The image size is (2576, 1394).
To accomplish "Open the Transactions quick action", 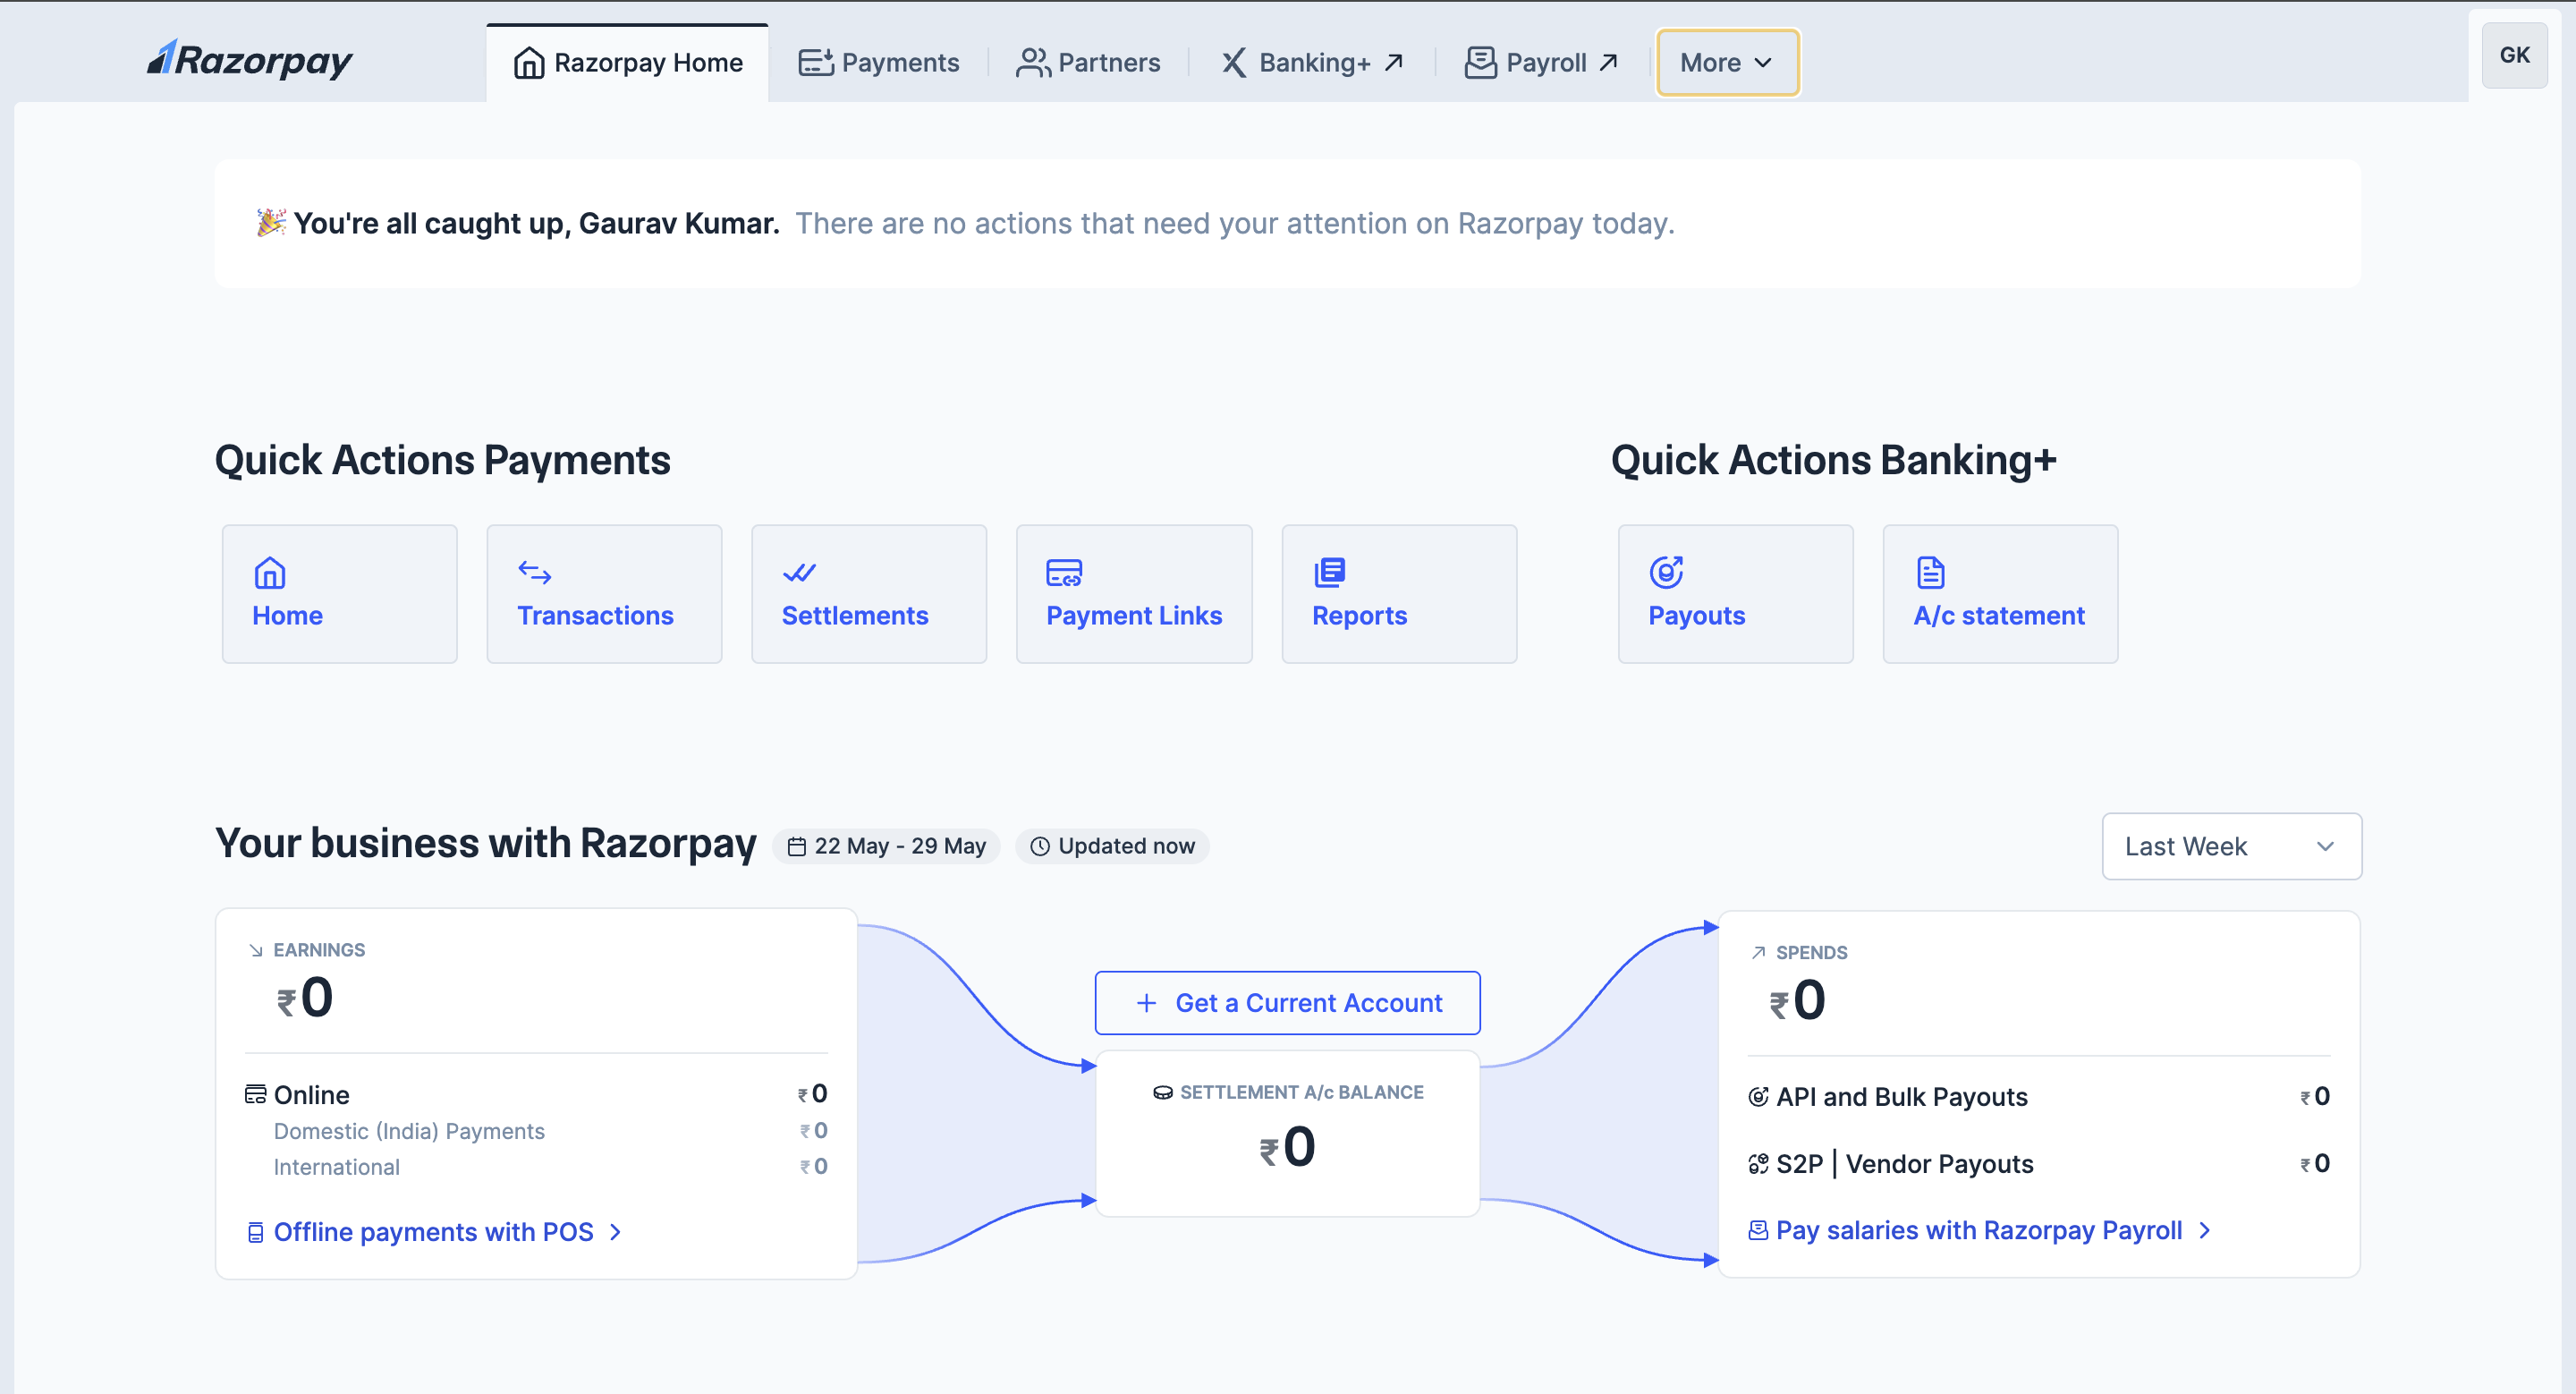I will 604,594.
